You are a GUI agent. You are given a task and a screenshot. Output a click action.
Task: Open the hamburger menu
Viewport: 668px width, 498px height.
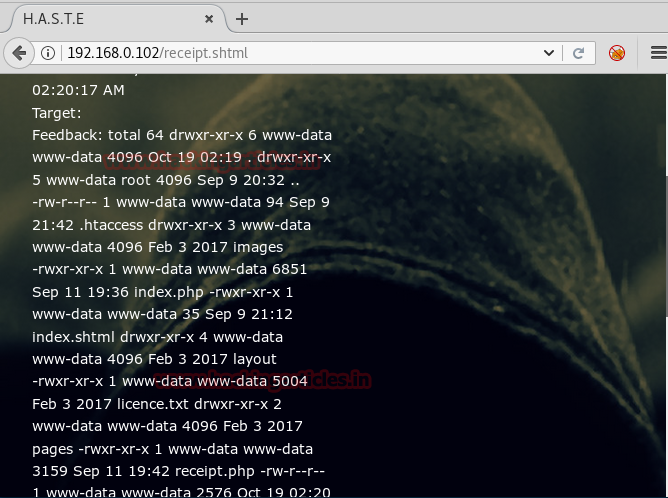tap(659, 53)
